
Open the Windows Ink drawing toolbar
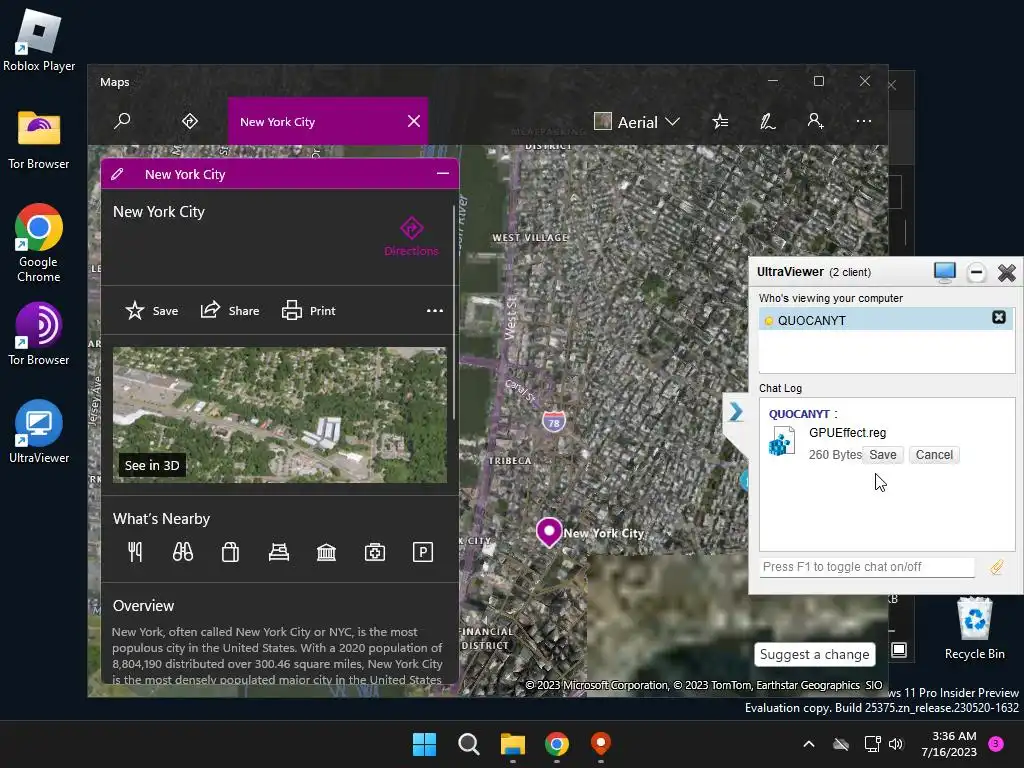point(768,121)
